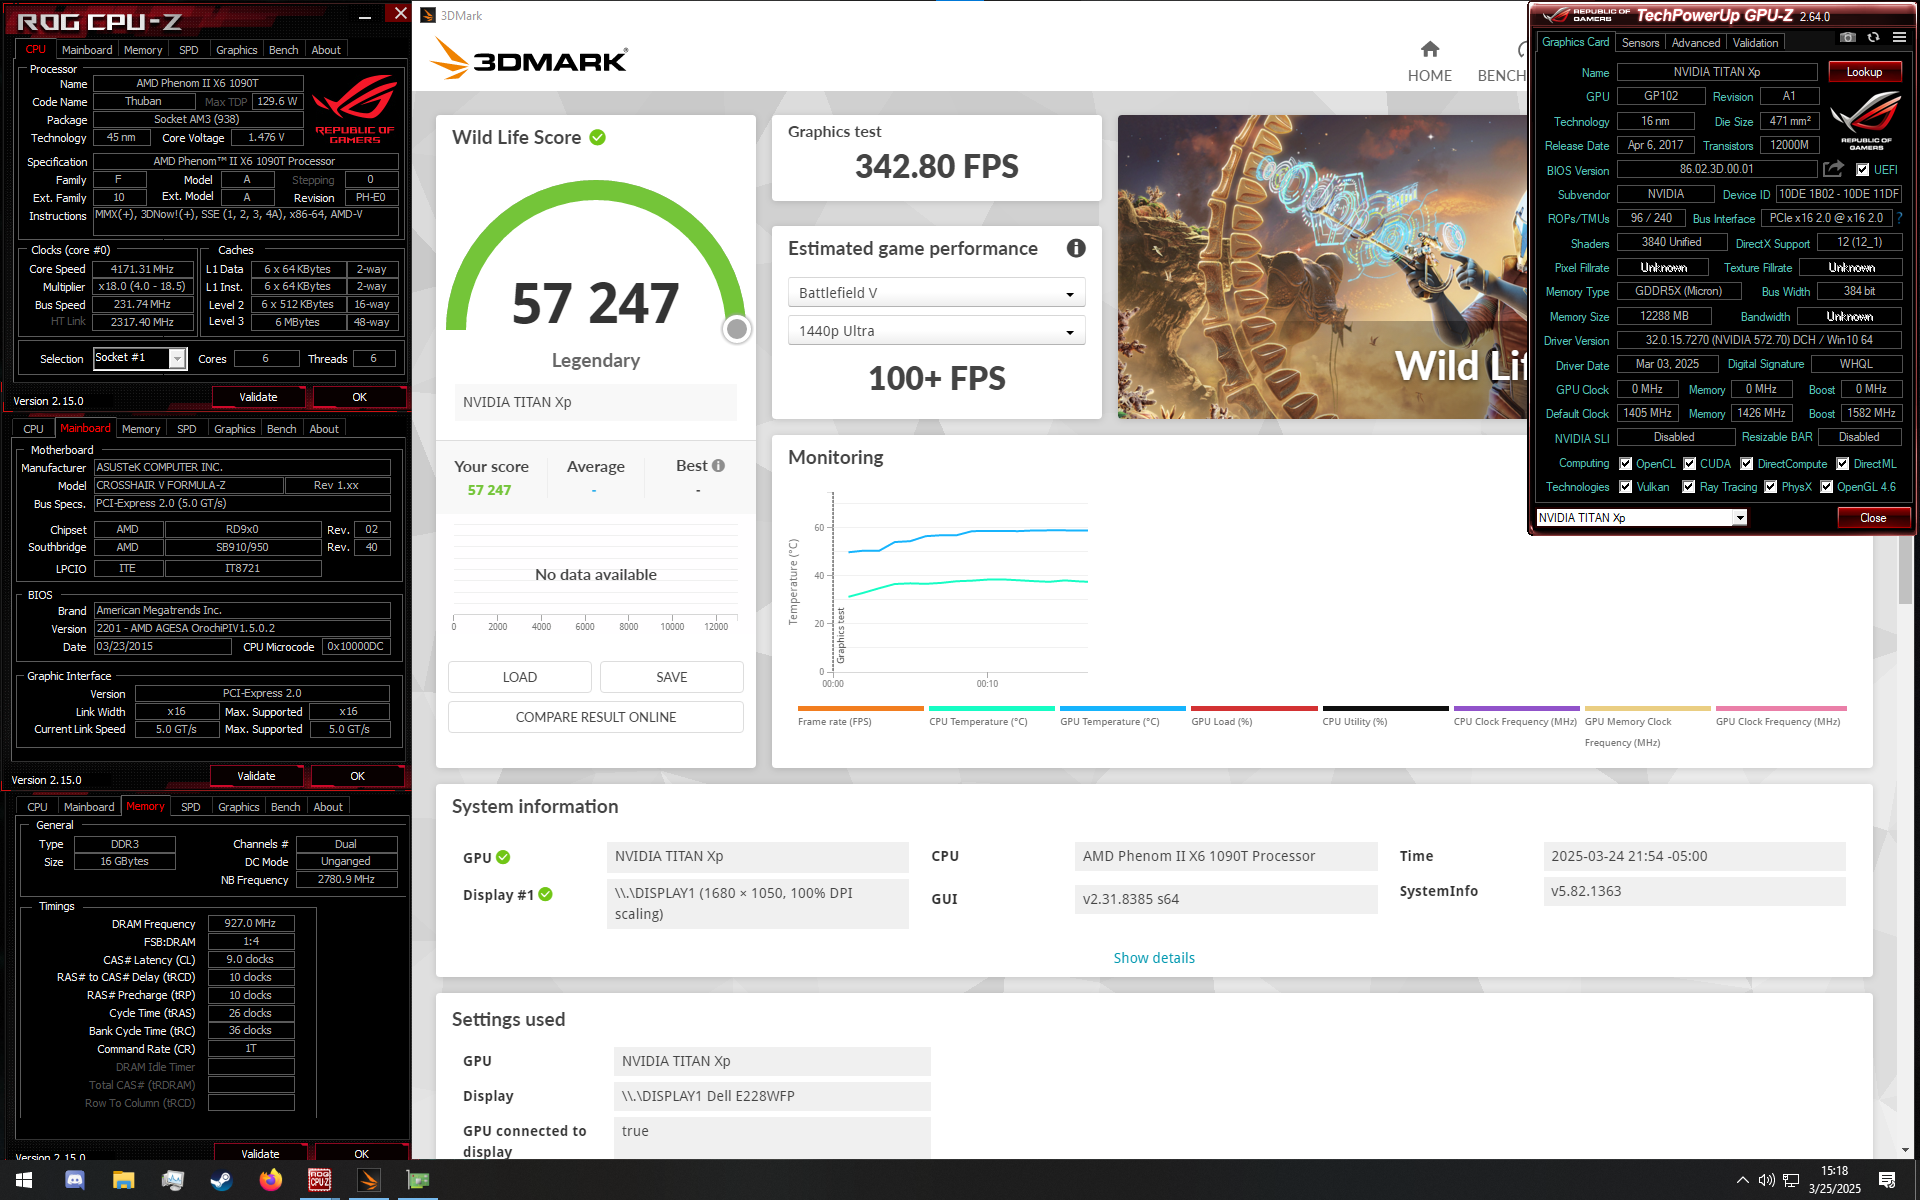Viewport: 1920px width, 1200px height.
Task: Open SPD tab in middle CPU-Z window
Action: click(187, 429)
